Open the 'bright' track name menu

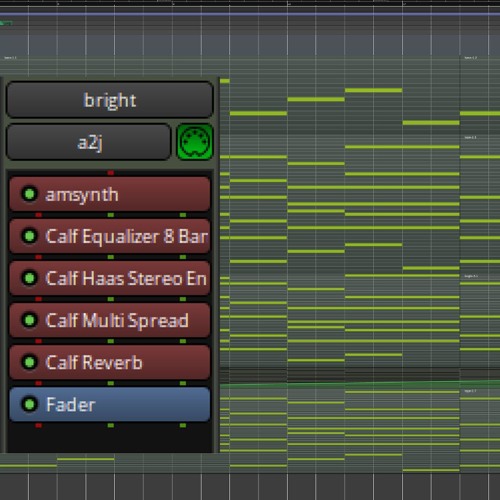tap(110, 100)
